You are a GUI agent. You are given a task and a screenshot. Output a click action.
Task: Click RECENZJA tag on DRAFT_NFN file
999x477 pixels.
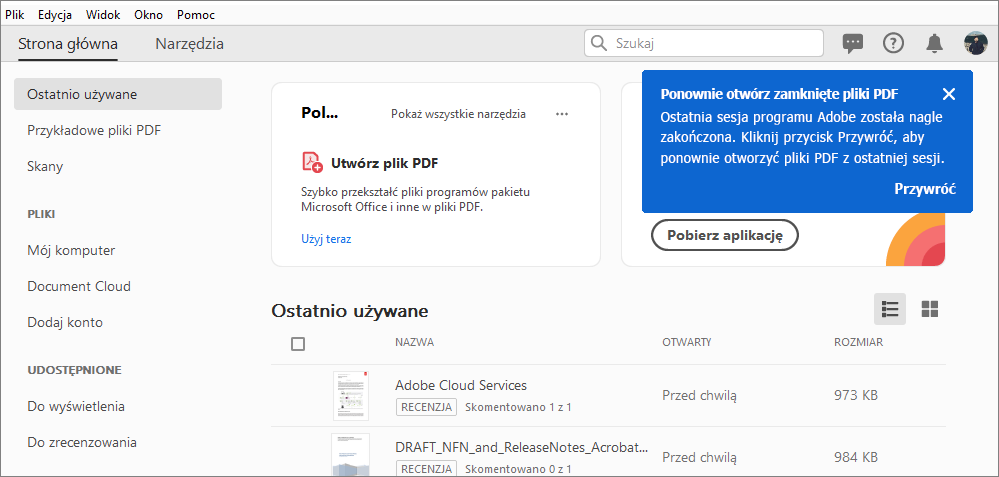[426, 468]
